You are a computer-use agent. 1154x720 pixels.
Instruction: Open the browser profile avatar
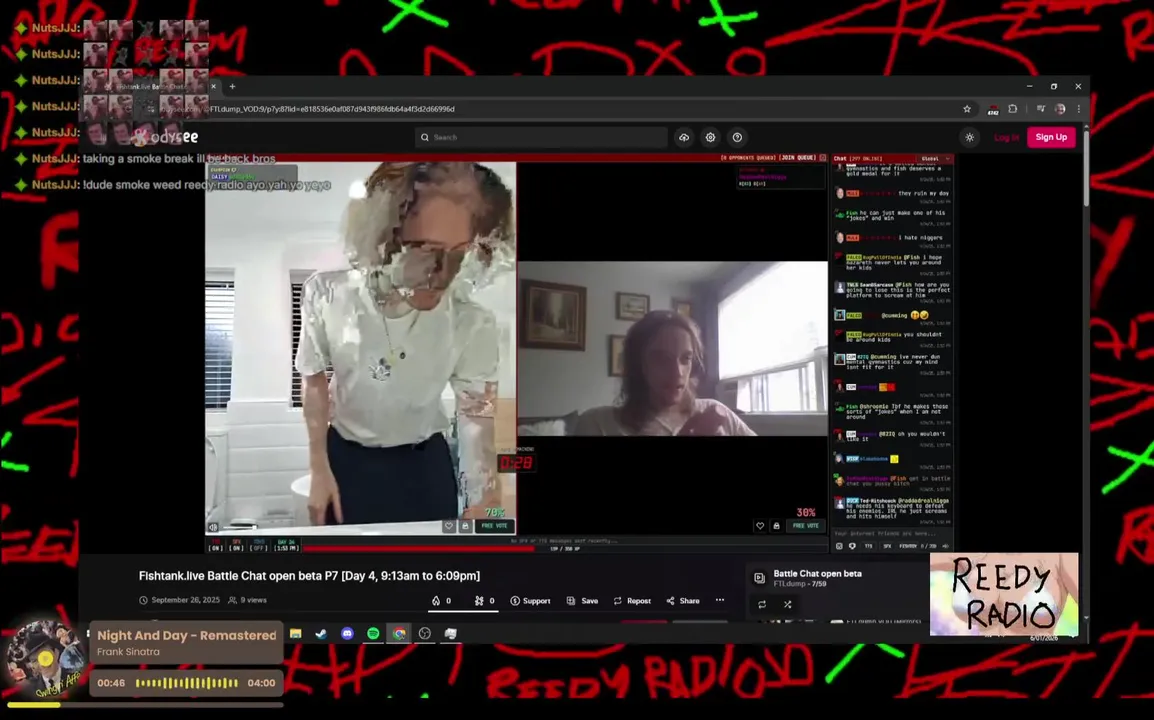(x=1060, y=109)
